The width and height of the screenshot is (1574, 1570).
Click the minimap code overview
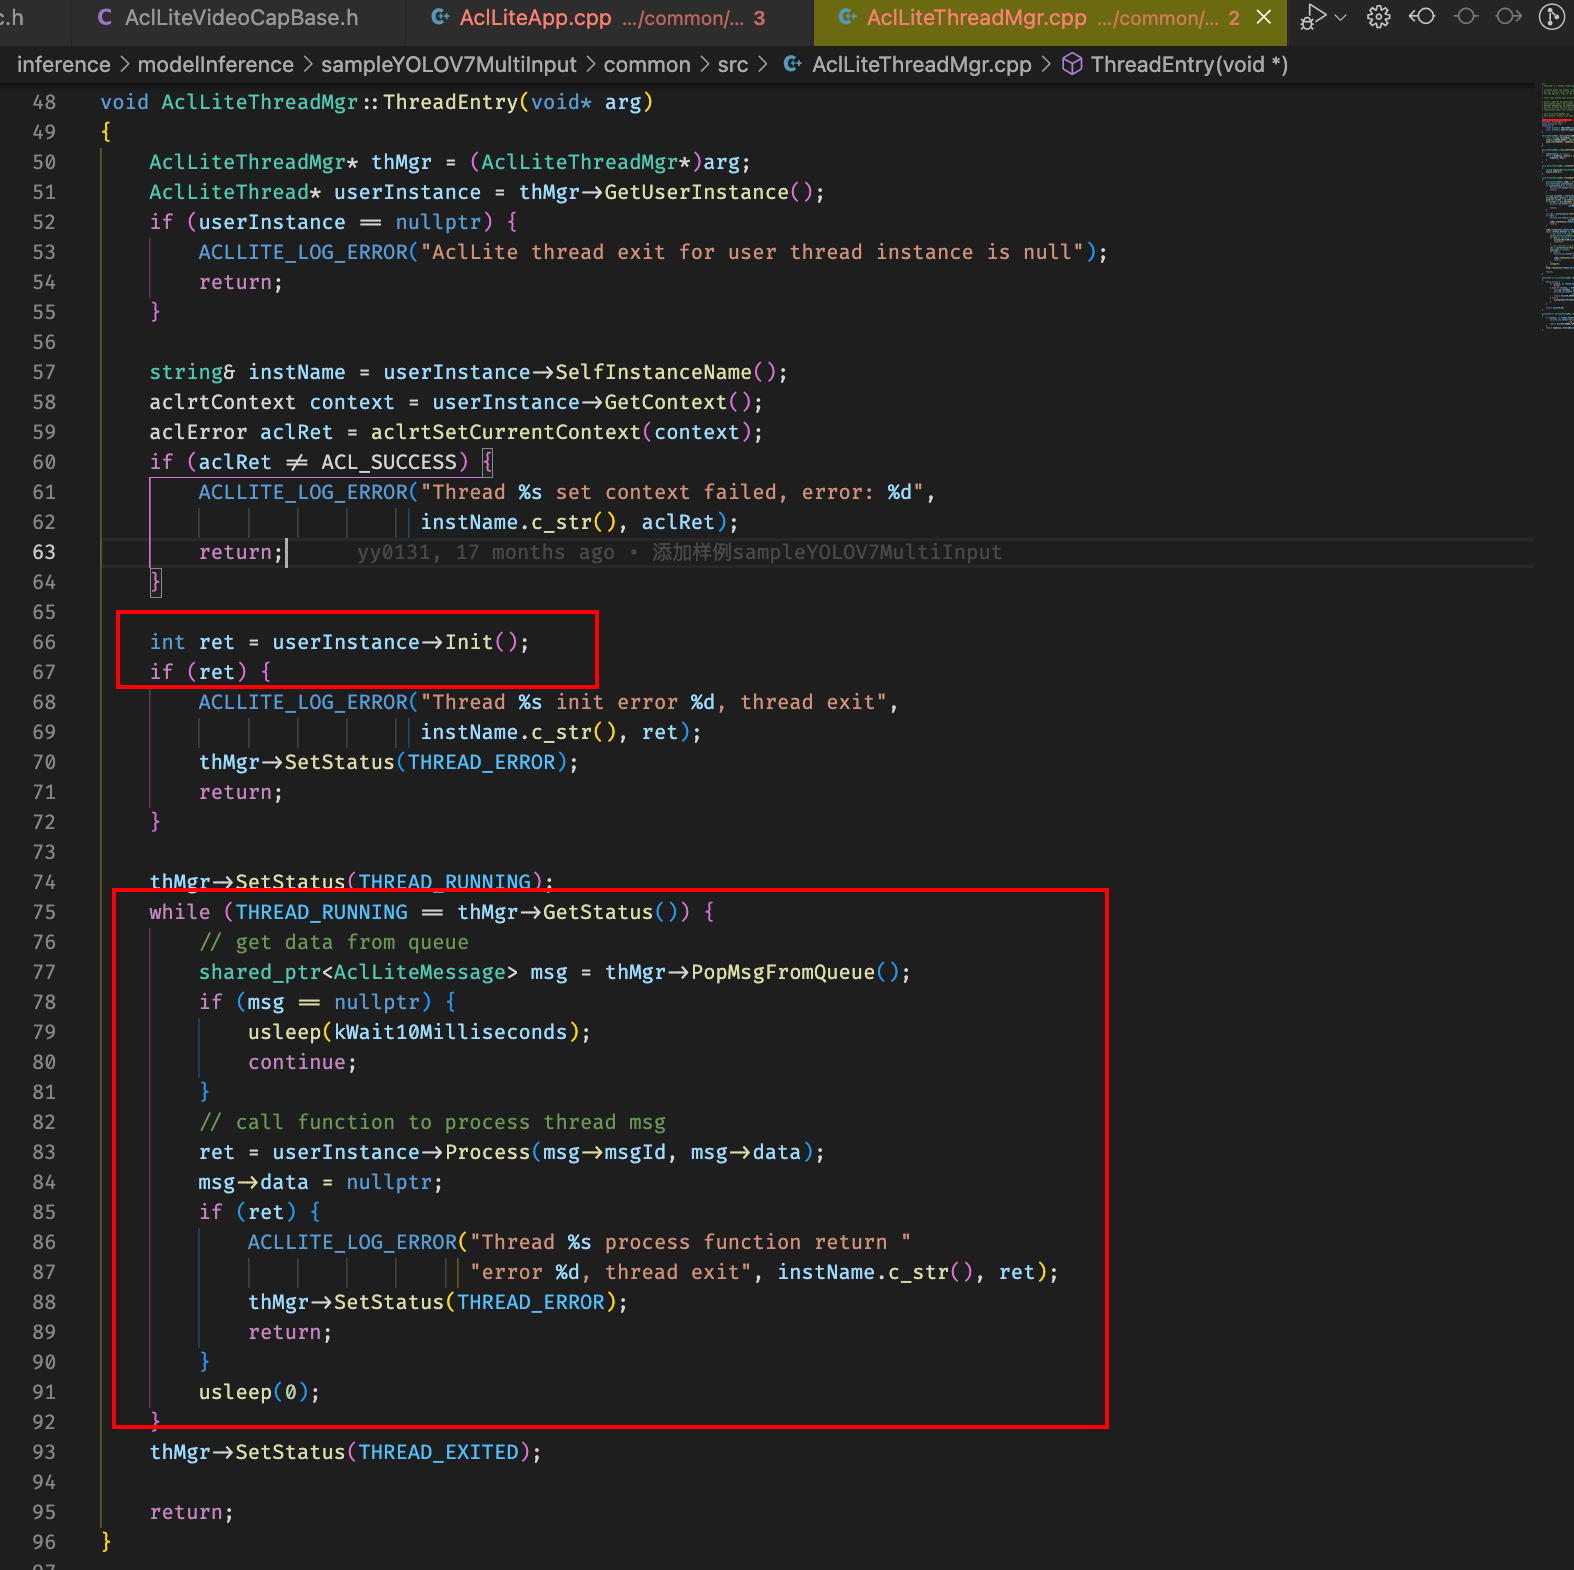[1557, 208]
